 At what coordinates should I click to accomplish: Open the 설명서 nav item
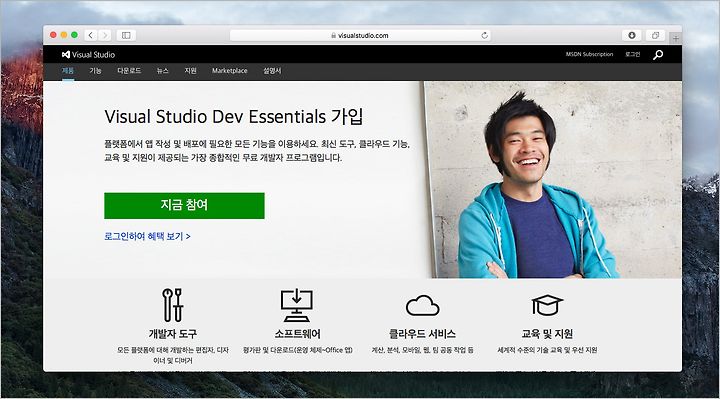(272, 71)
